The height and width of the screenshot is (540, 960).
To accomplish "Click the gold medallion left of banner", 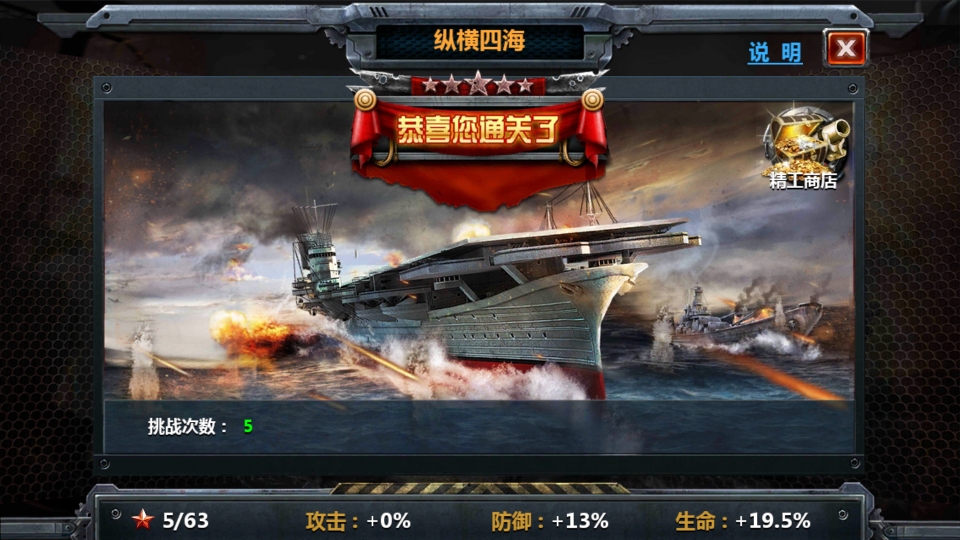I will tap(365, 100).
